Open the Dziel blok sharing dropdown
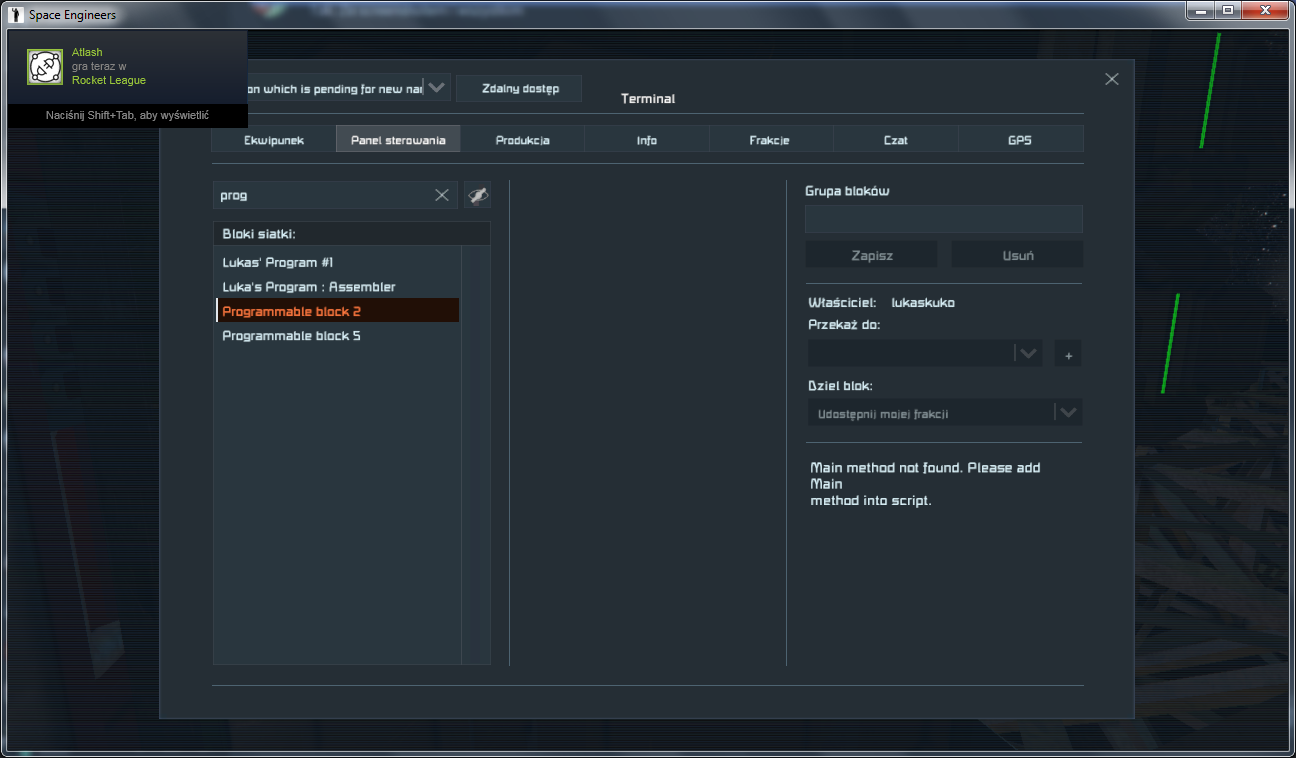 click(1068, 412)
